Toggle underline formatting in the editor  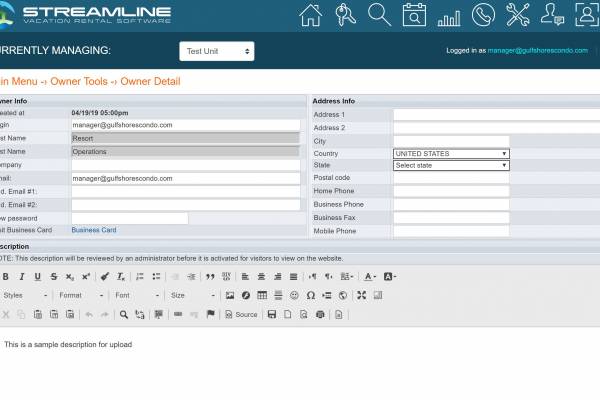(x=38, y=277)
